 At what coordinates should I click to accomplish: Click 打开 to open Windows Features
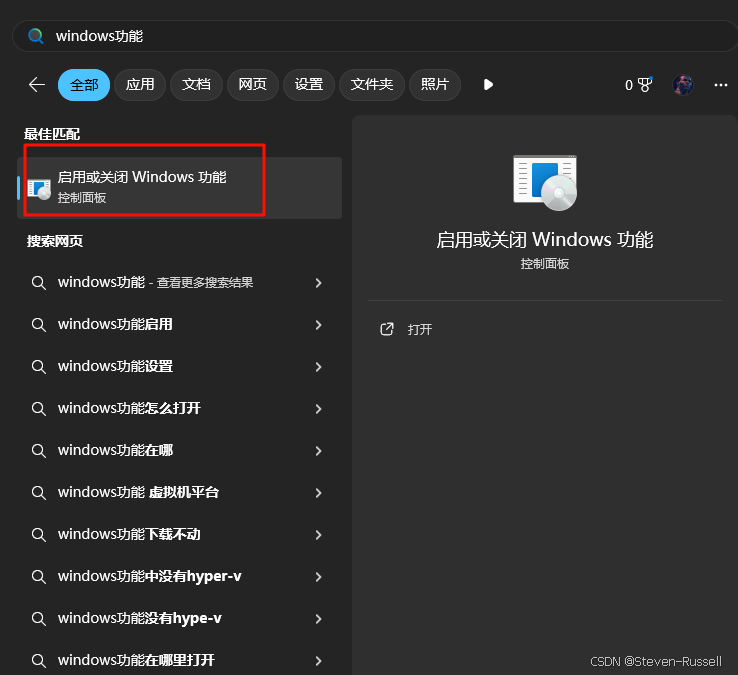tap(420, 329)
